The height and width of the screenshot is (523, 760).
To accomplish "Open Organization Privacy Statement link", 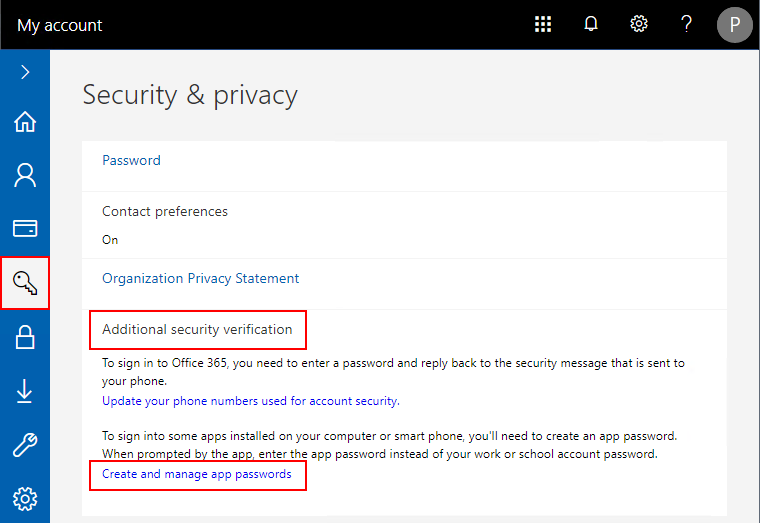I will (200, 279).
